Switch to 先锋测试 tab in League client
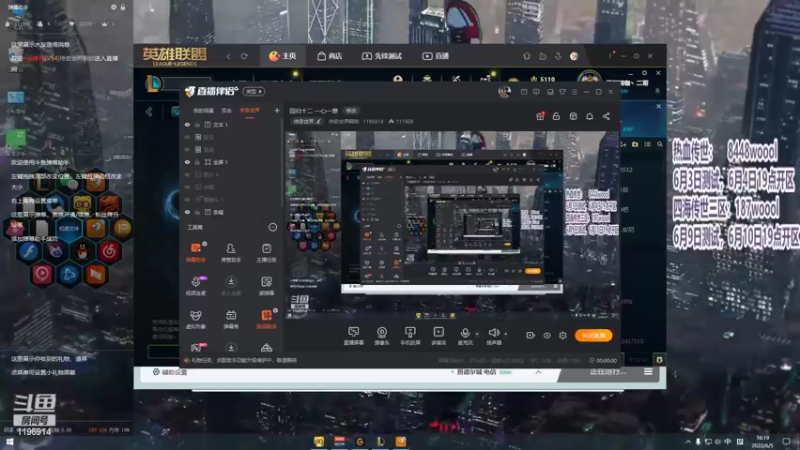 pyautogui.click(x=382, y=56)
